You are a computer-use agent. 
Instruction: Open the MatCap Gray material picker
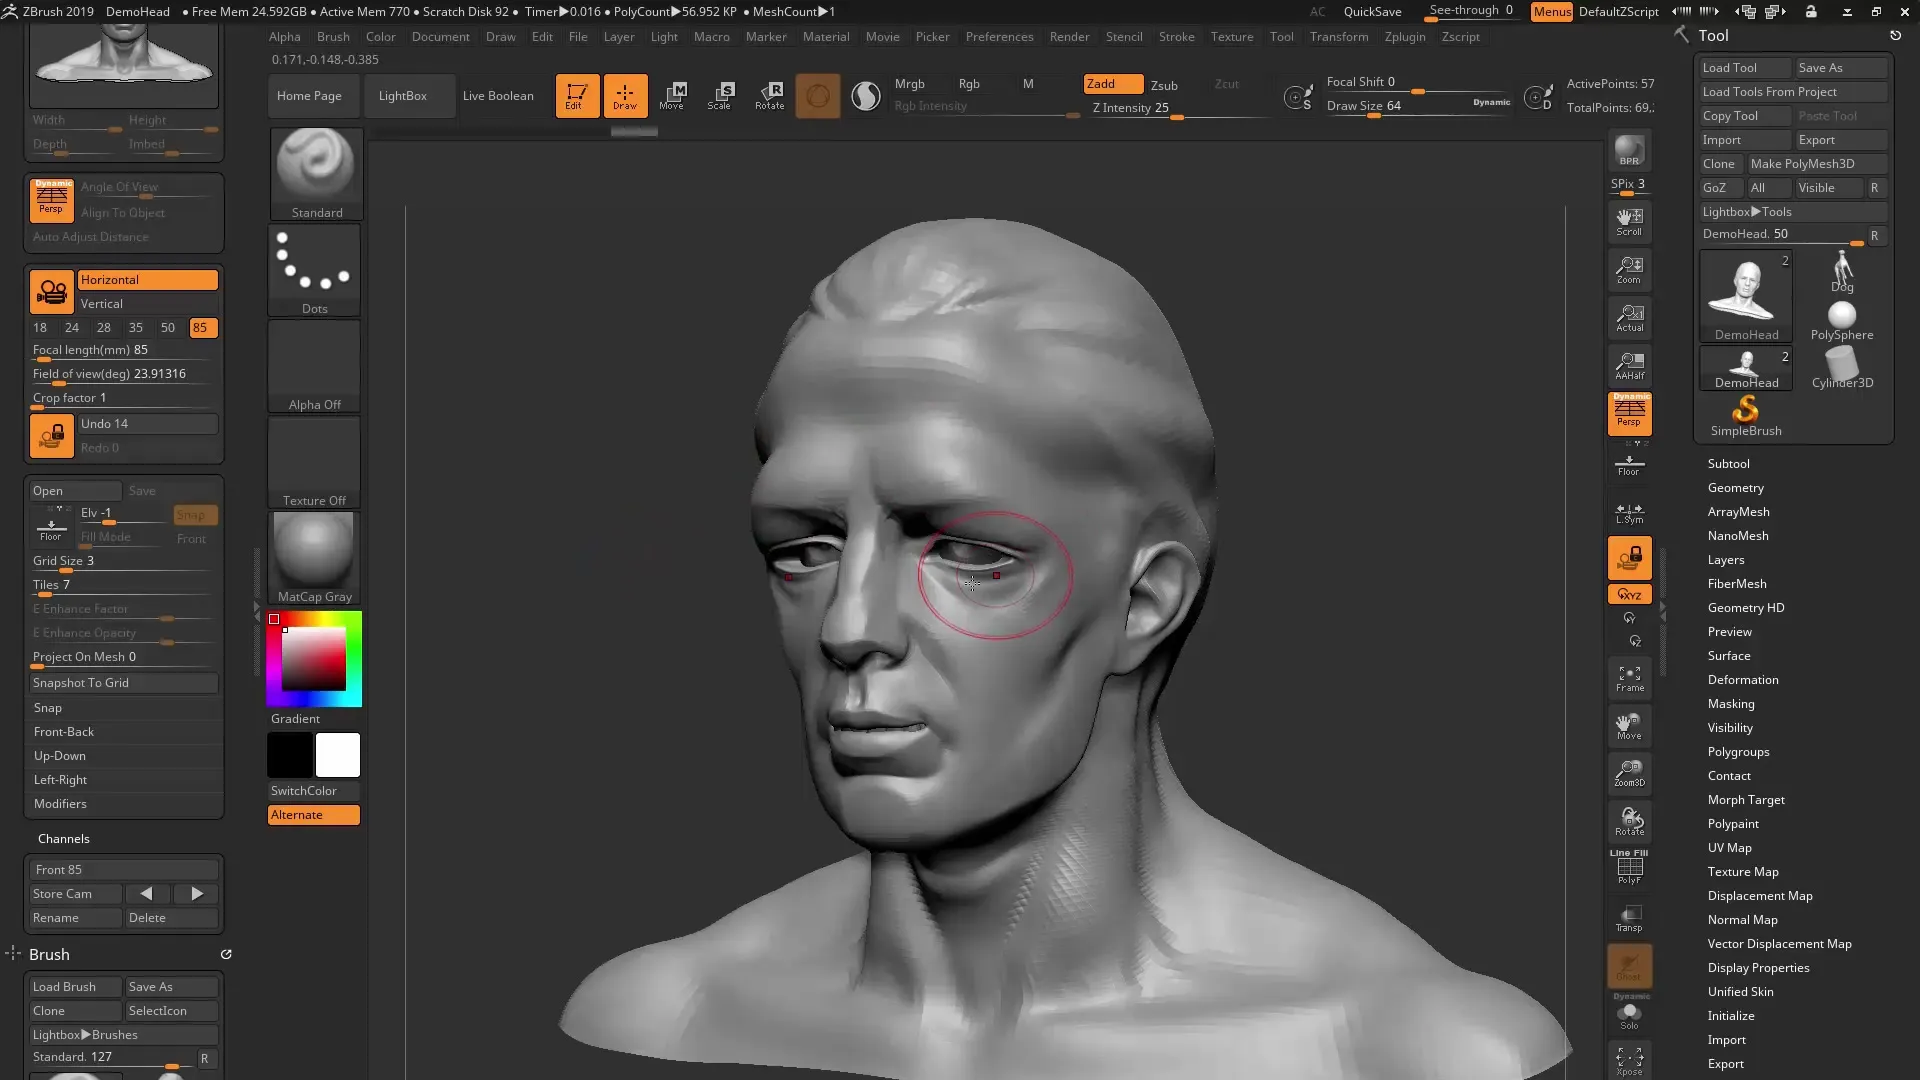(315, 557)
